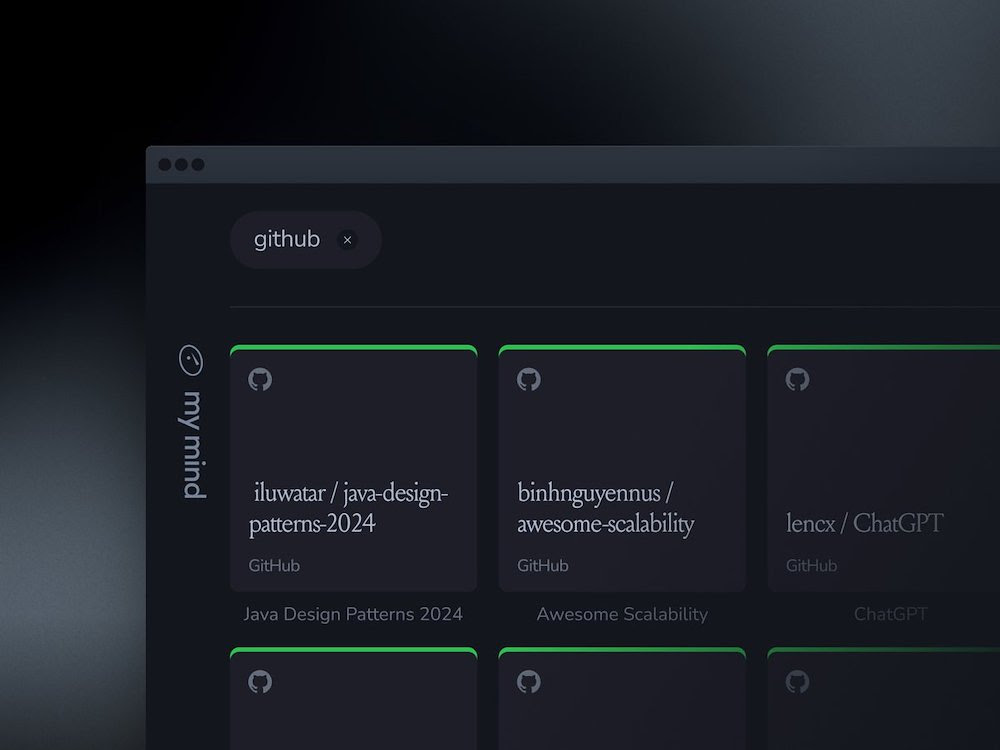Select the ChatGPT caption below card

click(x=890, y=614)
